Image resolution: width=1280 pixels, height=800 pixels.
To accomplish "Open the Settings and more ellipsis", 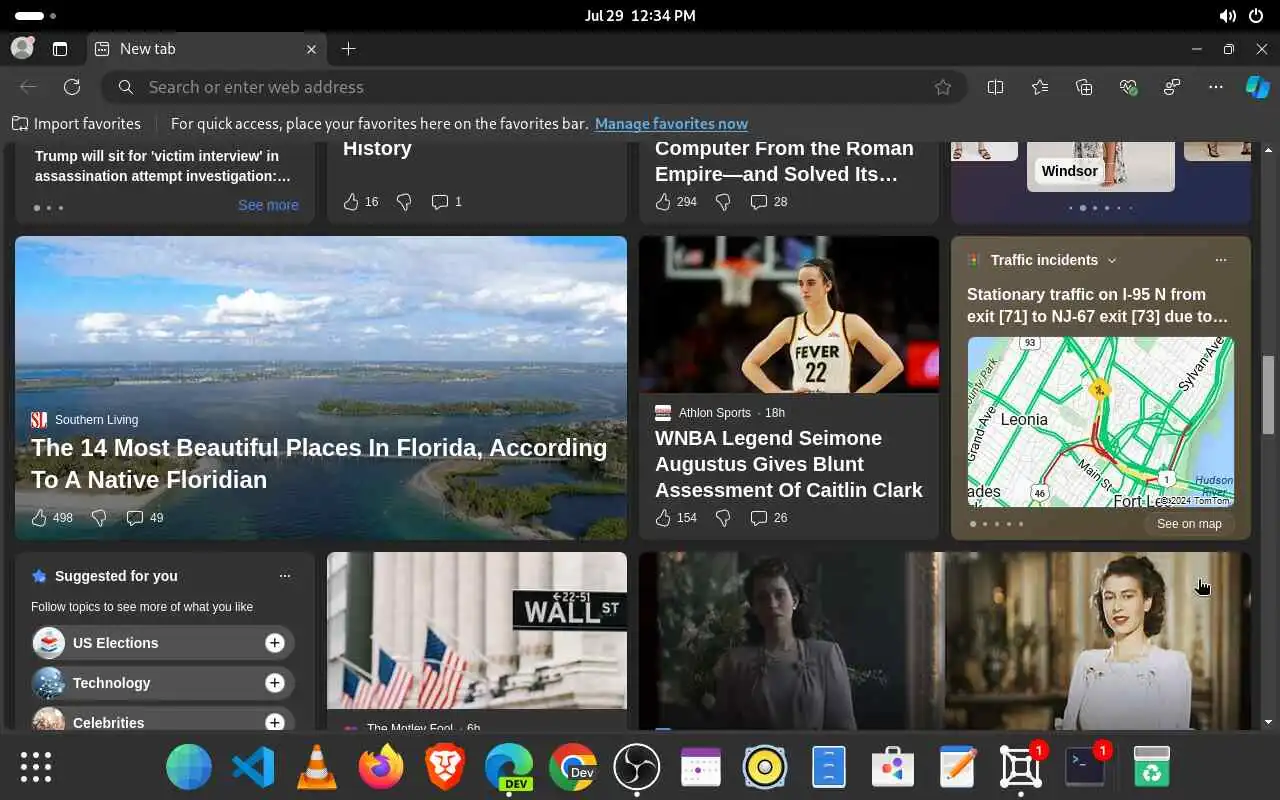I will 1216,87.
